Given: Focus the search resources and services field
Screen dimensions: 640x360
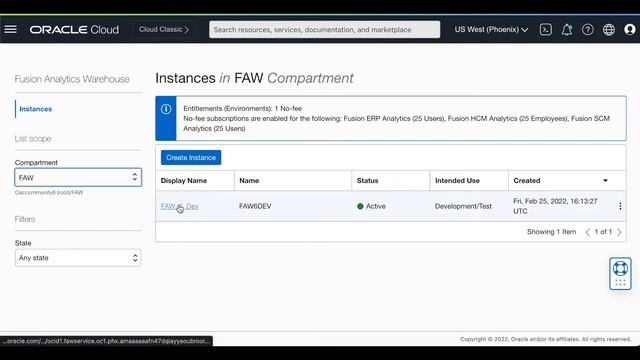Looking at the screenshot, I should [x=324, y=29].
